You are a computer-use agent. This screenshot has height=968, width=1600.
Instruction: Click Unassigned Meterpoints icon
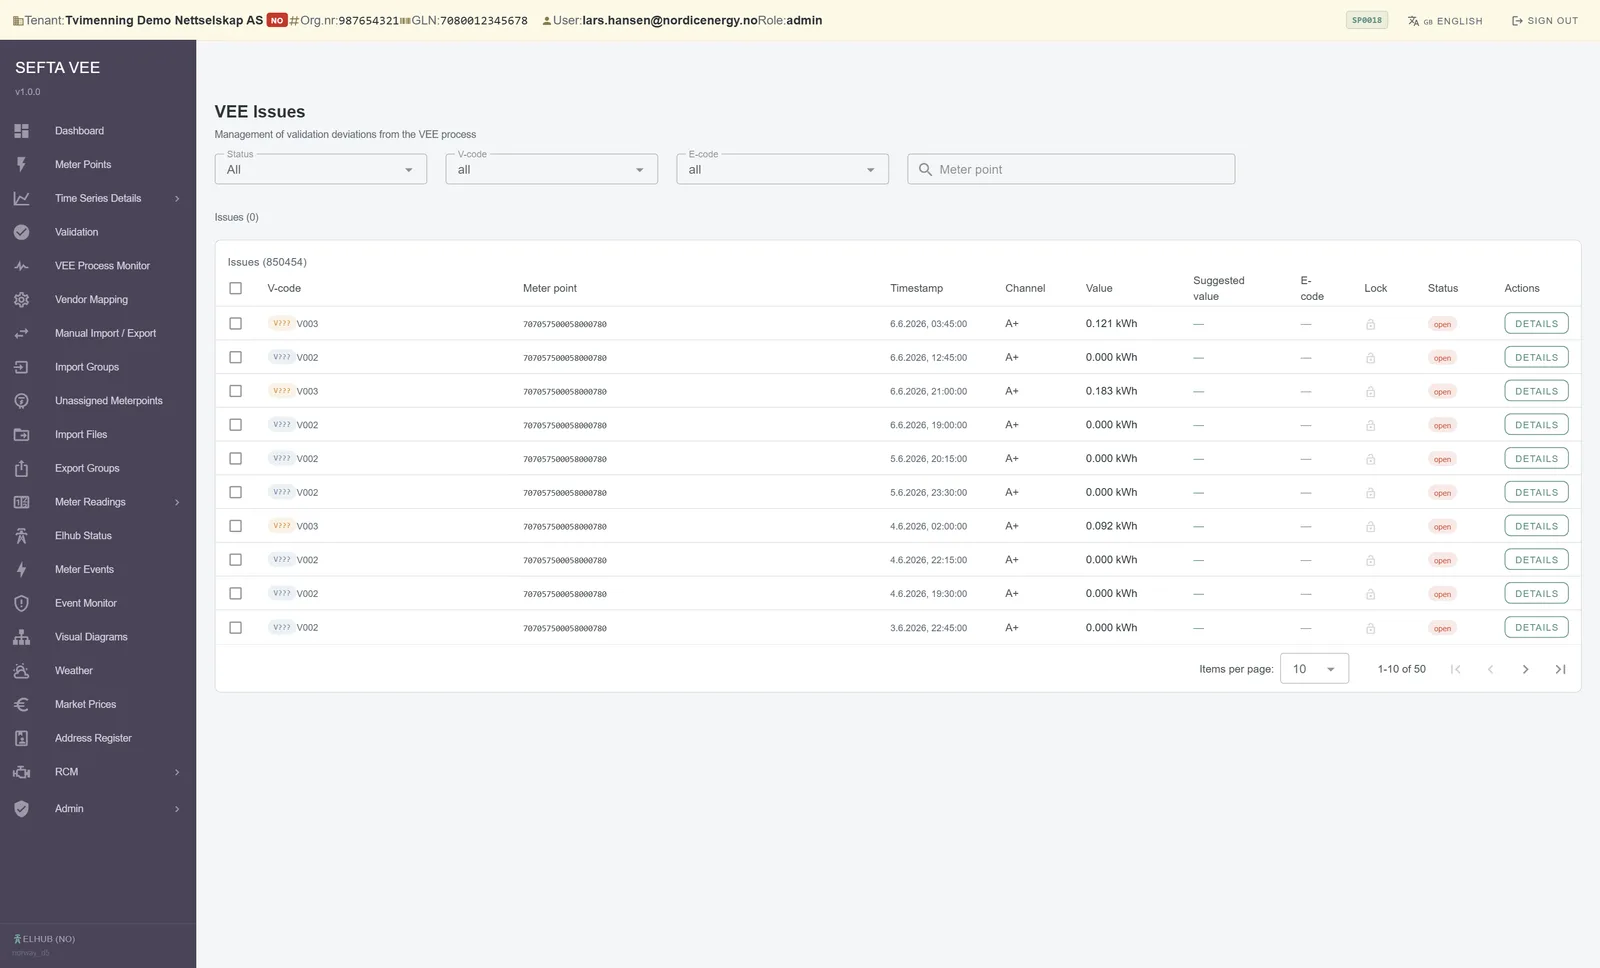pos(21,401)
